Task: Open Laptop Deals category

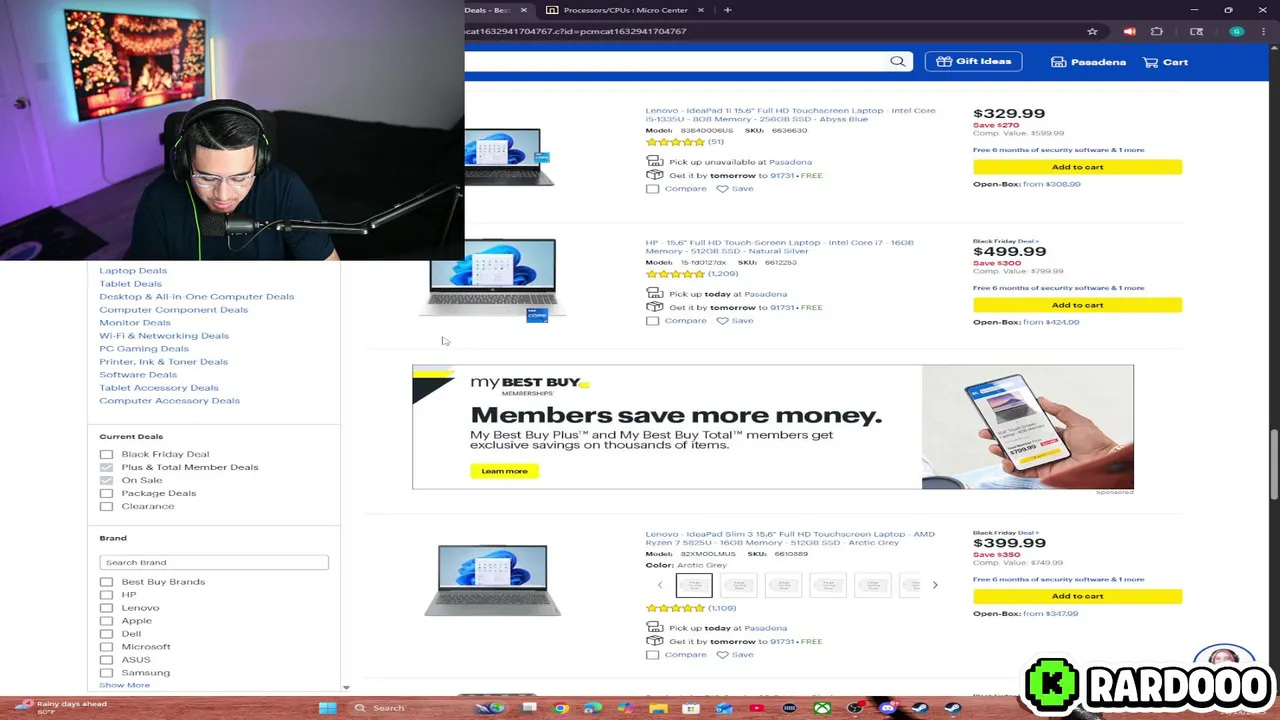Action: click(x=133, y=271)
